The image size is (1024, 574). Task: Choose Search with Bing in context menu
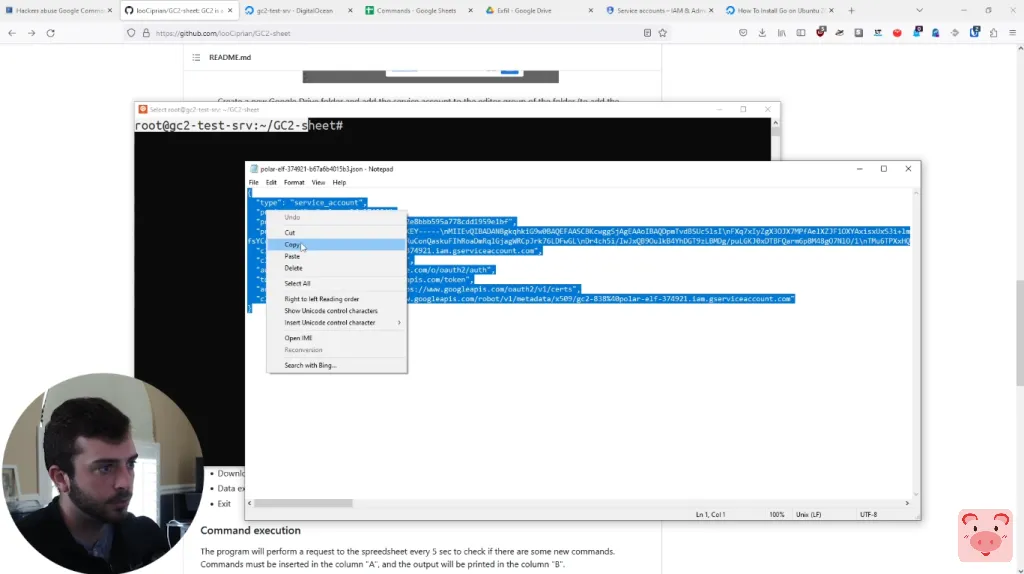tap(336, 366)
